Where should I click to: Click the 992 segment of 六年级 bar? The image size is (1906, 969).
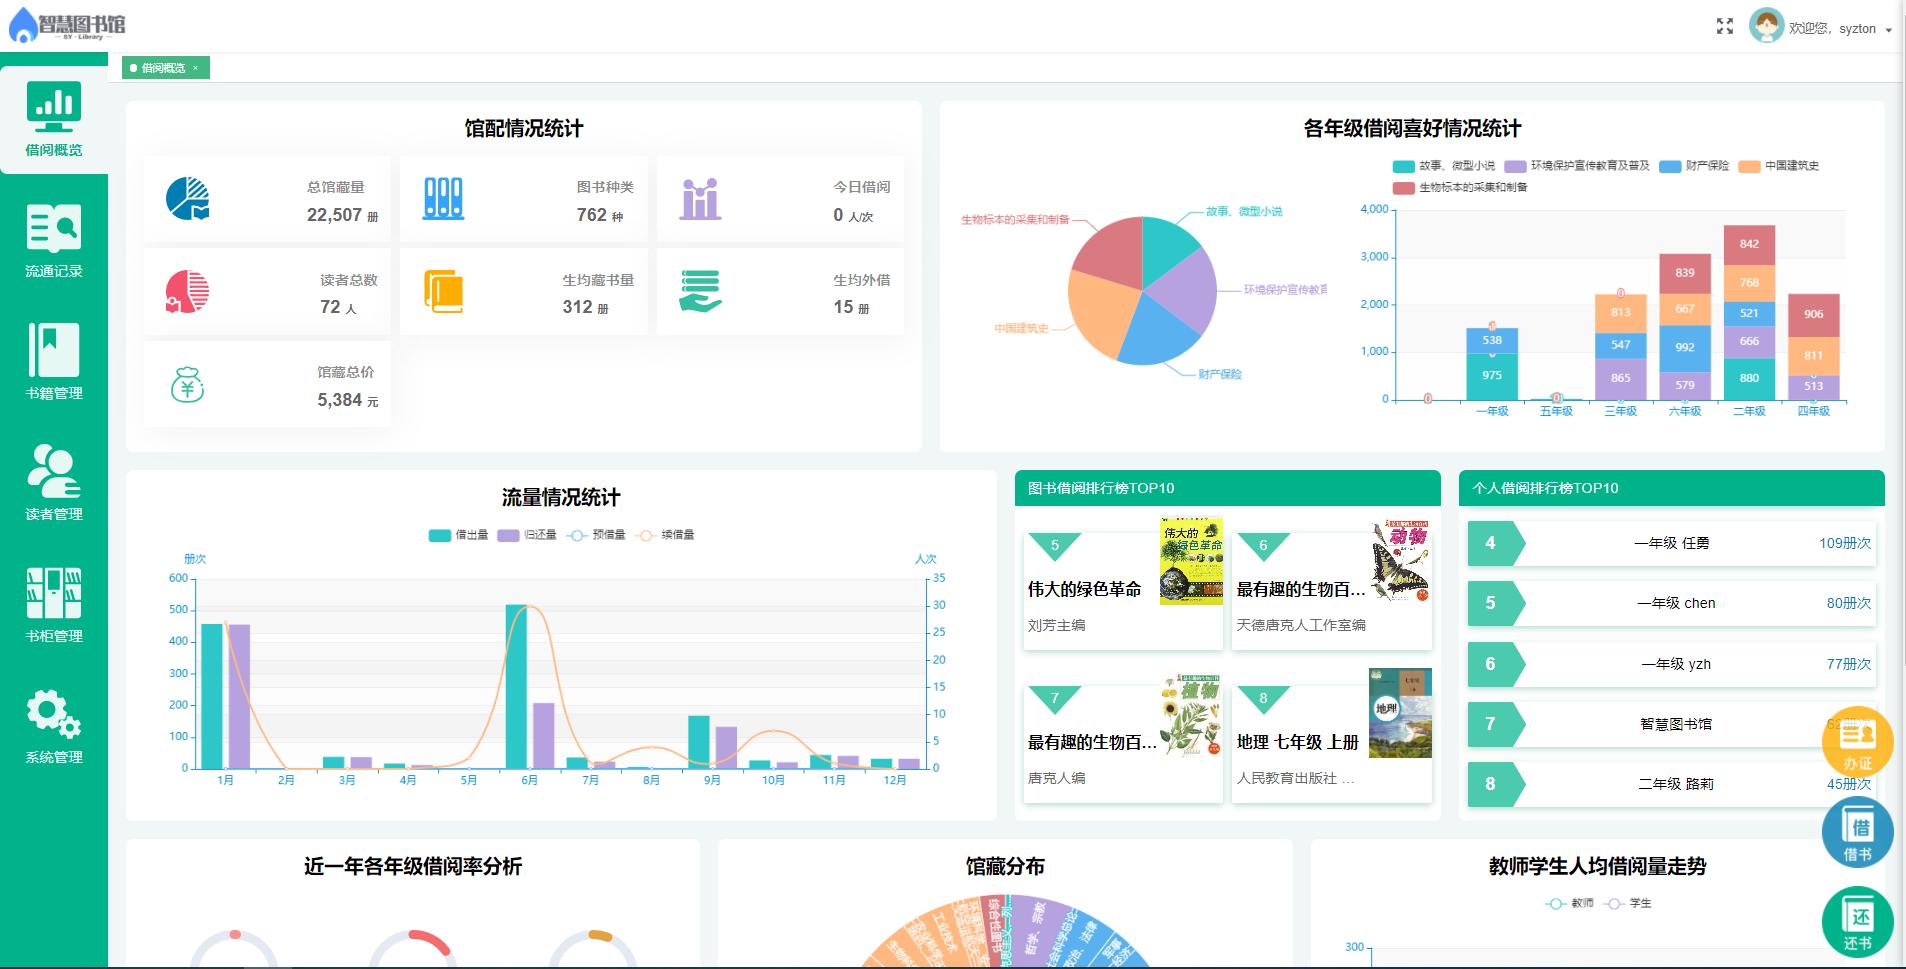coord(1685,348)
